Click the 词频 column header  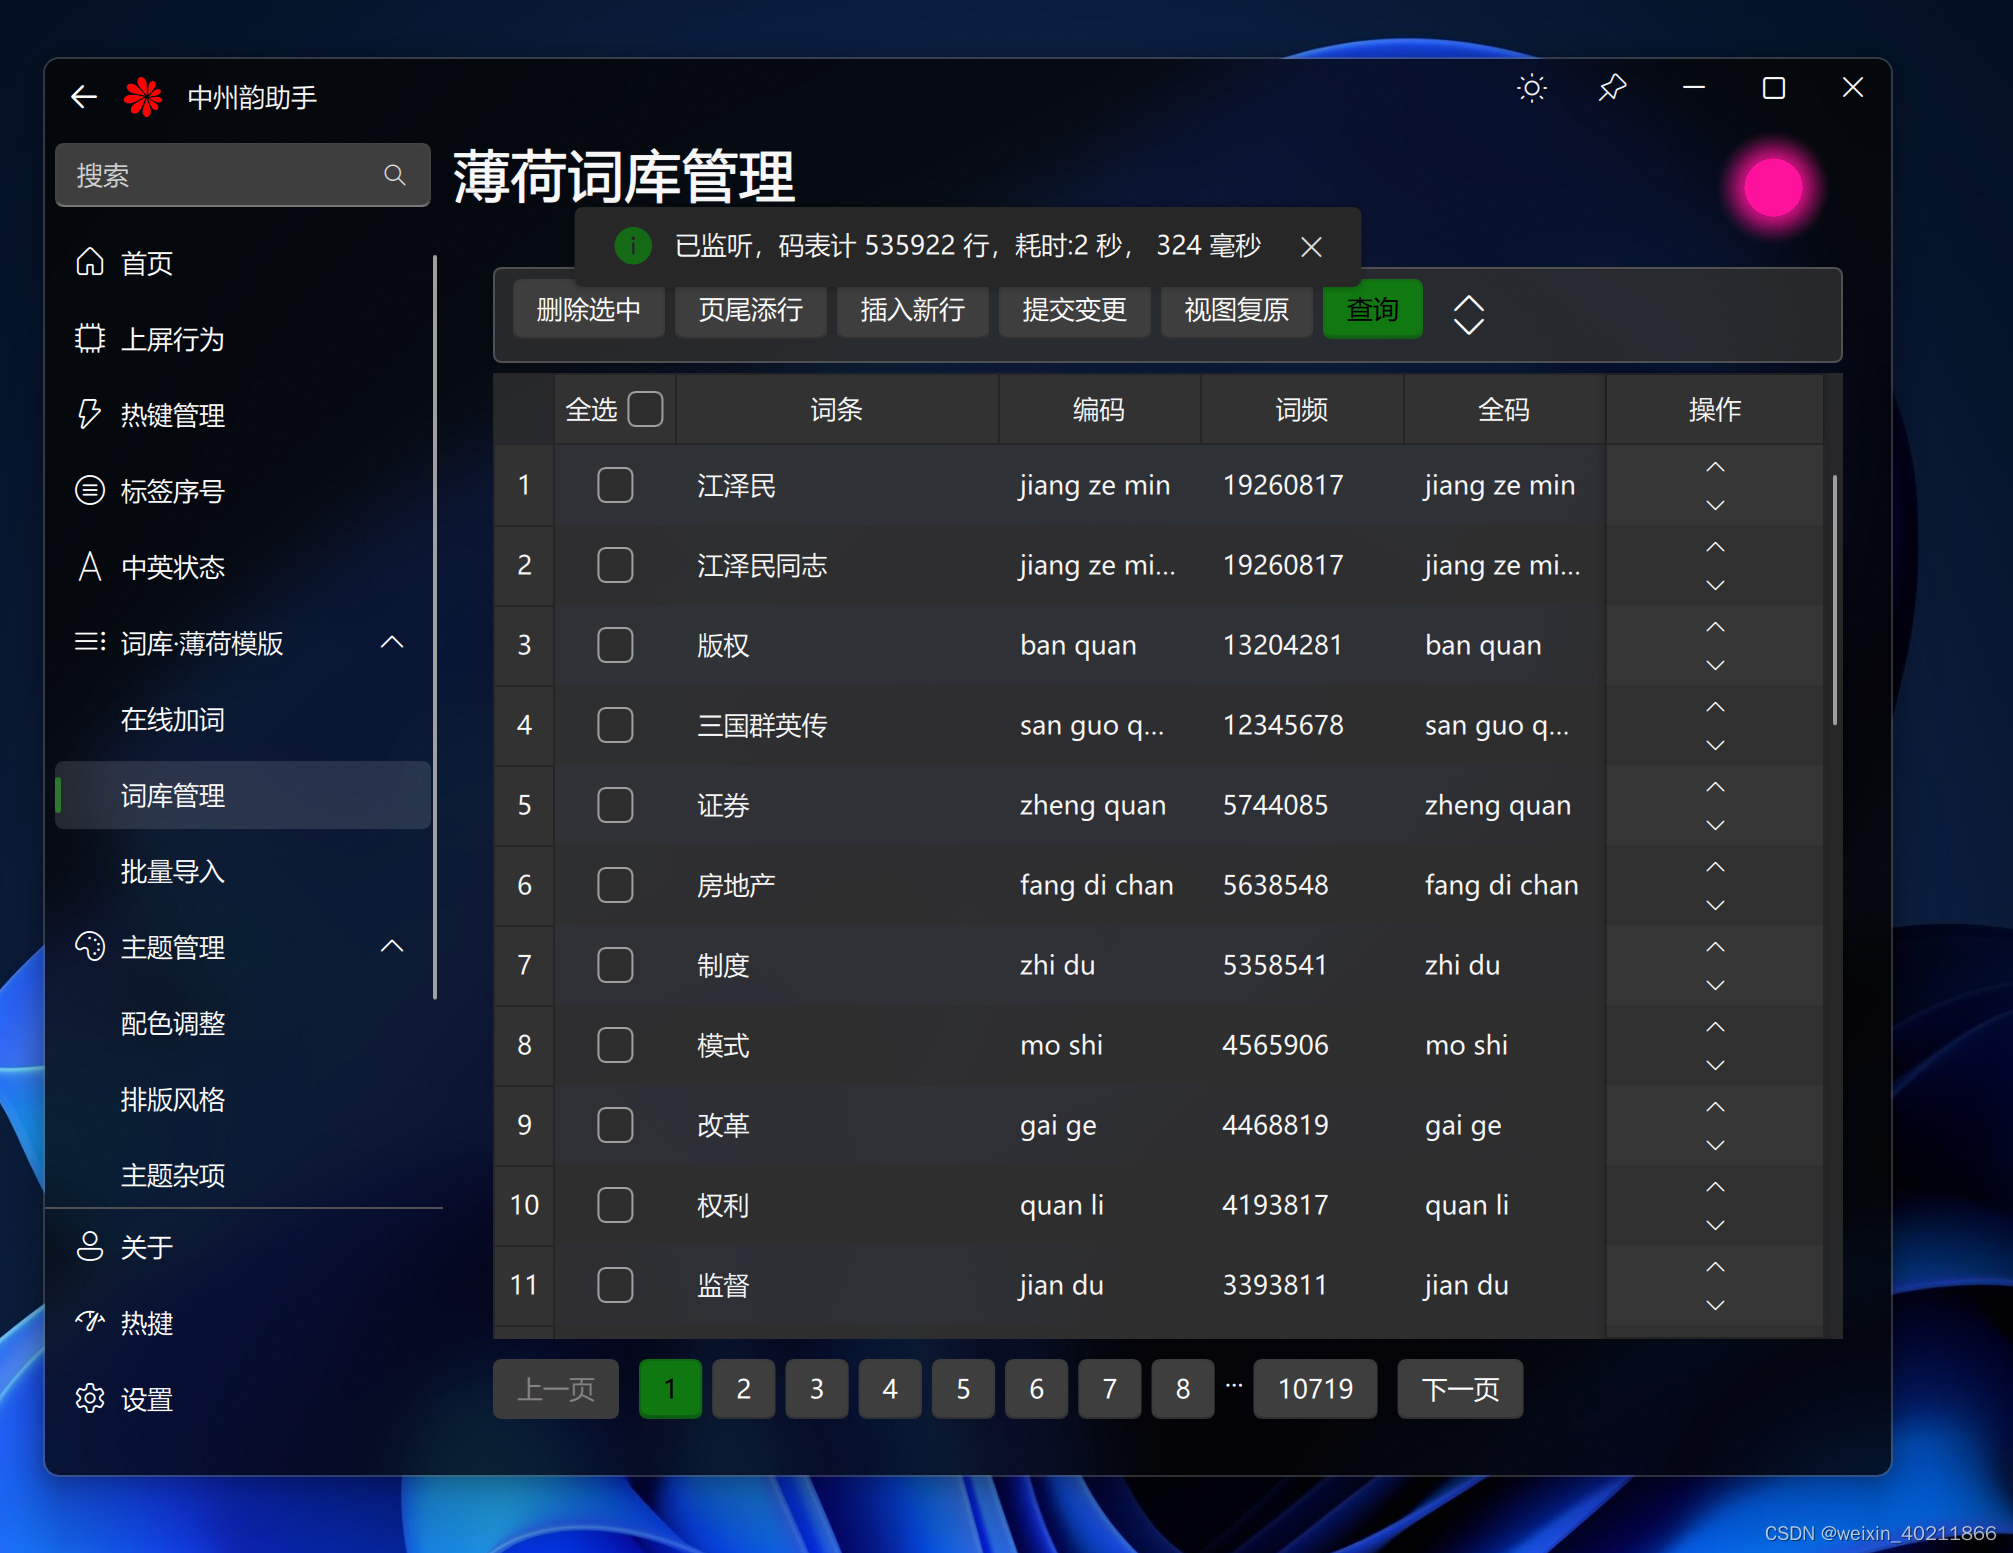[1301, 409]
